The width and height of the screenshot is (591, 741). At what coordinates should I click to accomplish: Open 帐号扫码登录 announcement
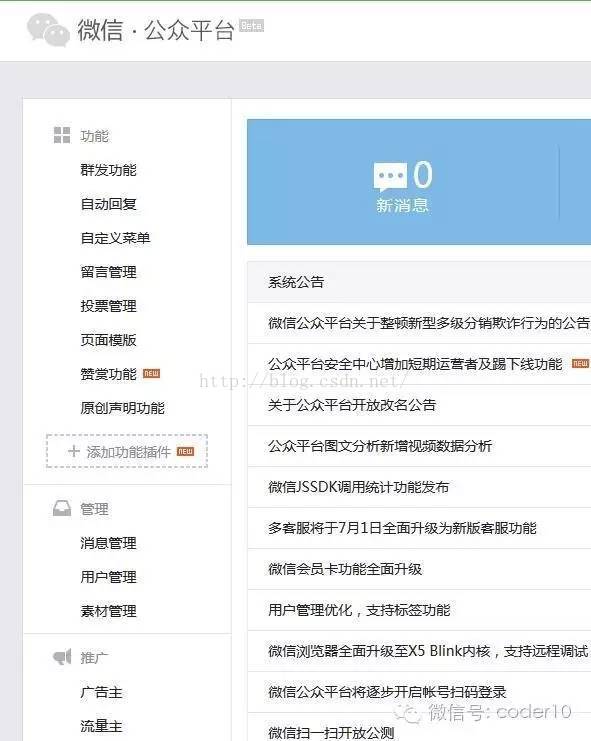click(x=387, y=692)
